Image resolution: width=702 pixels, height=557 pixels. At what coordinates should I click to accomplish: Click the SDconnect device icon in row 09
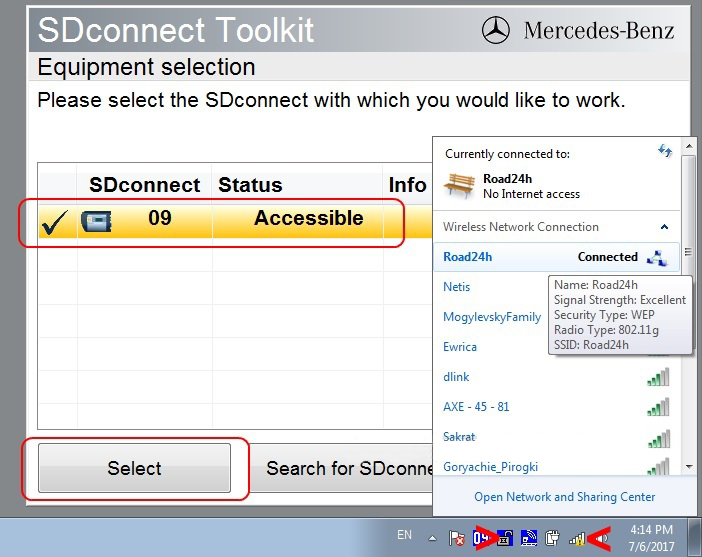96,222
